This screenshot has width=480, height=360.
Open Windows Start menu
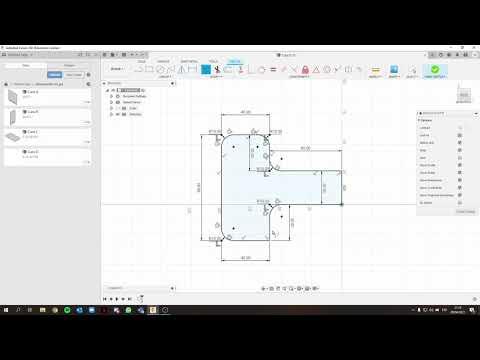(x=6, y=310)
